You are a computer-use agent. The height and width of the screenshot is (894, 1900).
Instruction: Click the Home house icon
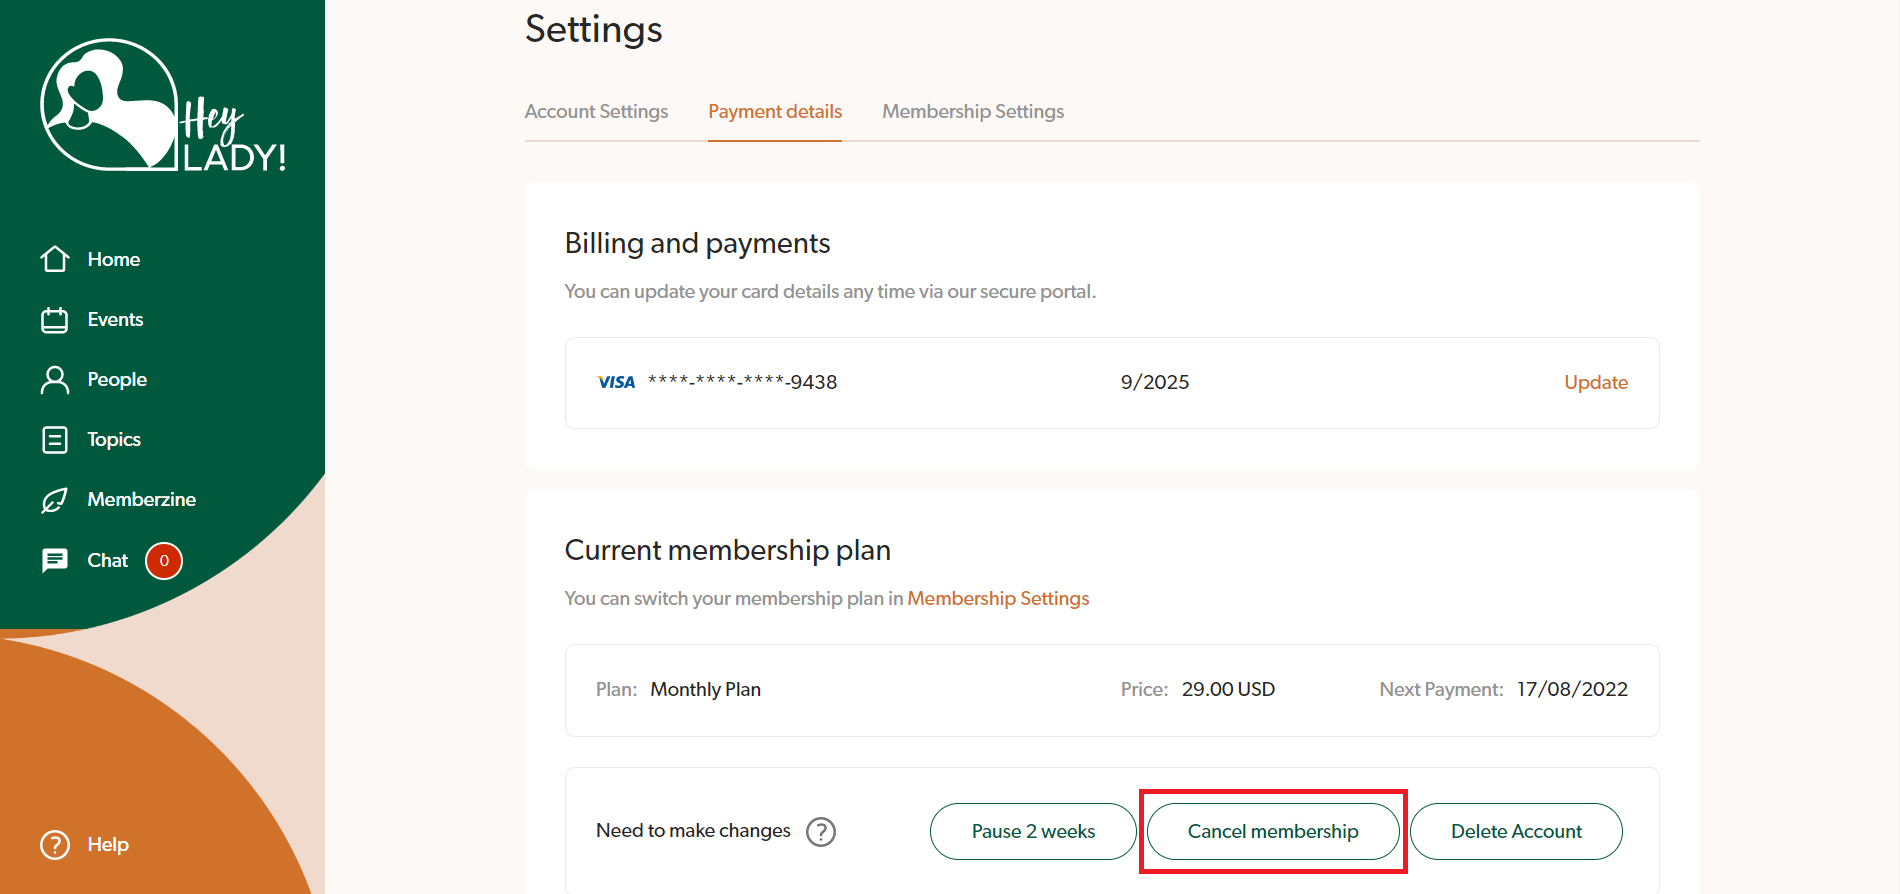tap(55, 259)
